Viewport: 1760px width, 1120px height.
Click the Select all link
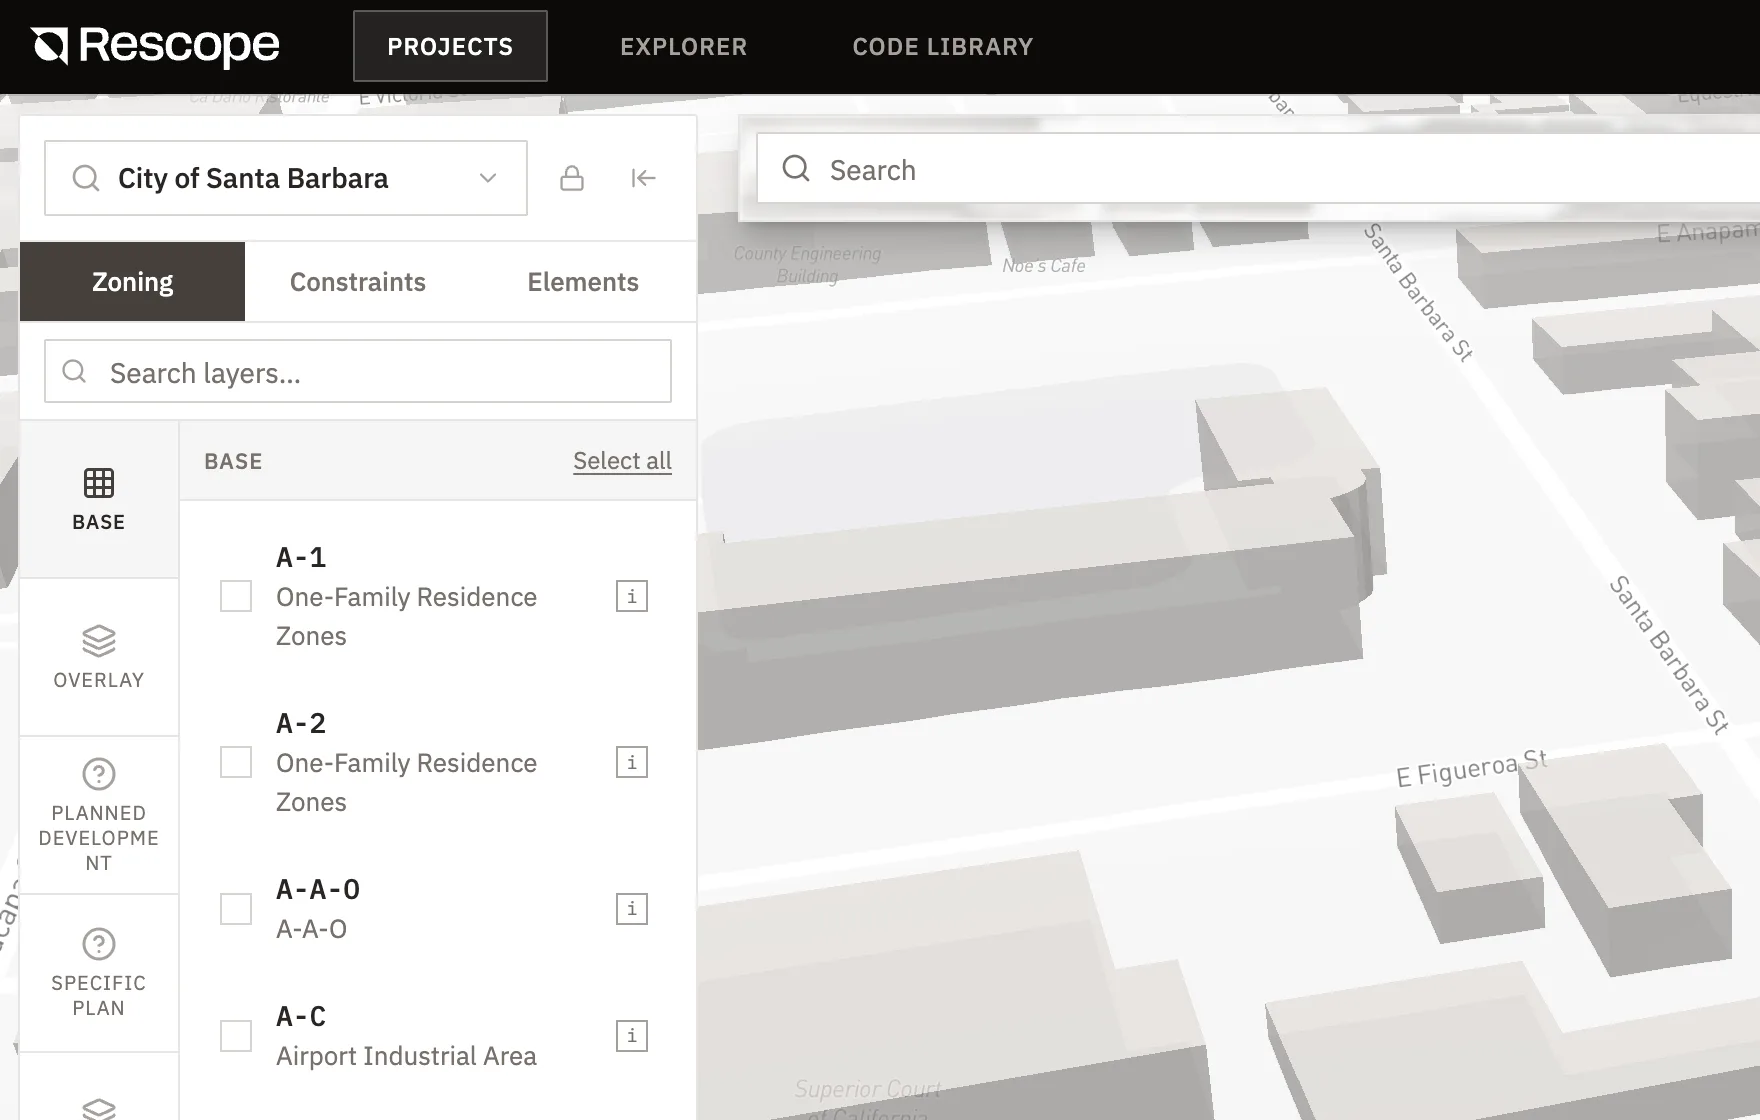[x=622, y=461]
